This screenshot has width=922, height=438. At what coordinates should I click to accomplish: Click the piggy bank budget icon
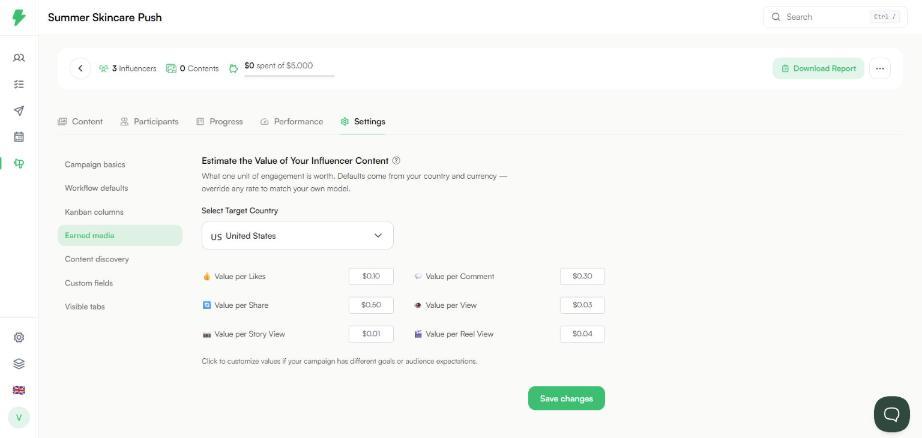tap(233, 68)
